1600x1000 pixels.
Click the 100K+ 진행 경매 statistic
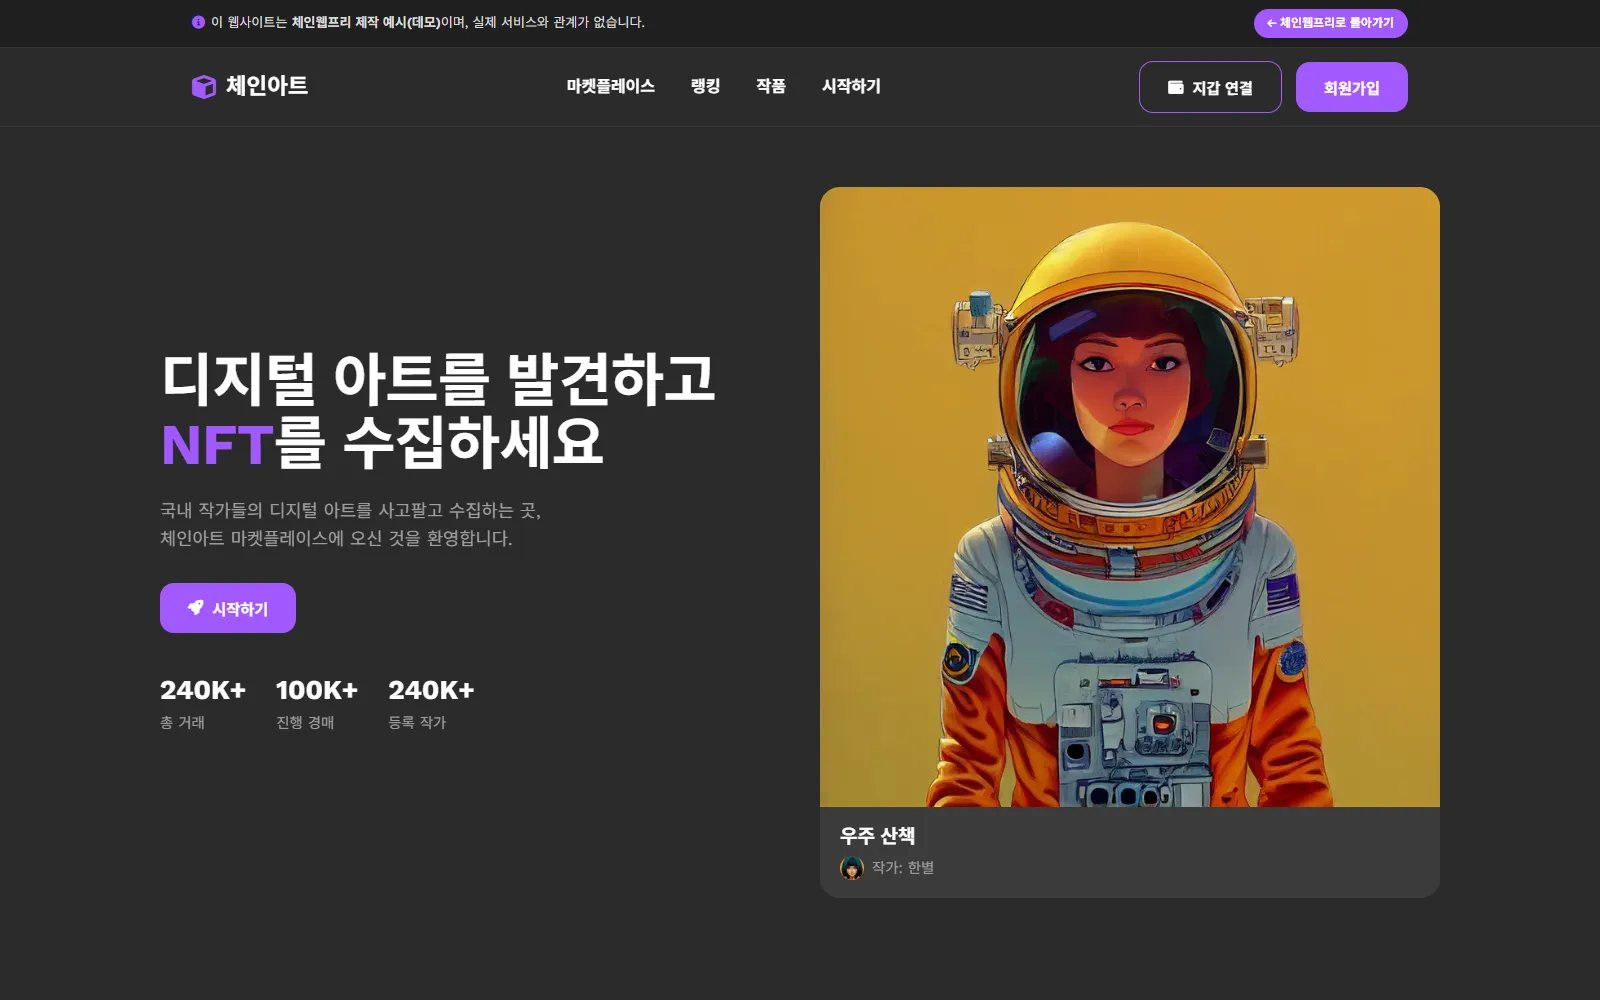click(x=317, y=704)
